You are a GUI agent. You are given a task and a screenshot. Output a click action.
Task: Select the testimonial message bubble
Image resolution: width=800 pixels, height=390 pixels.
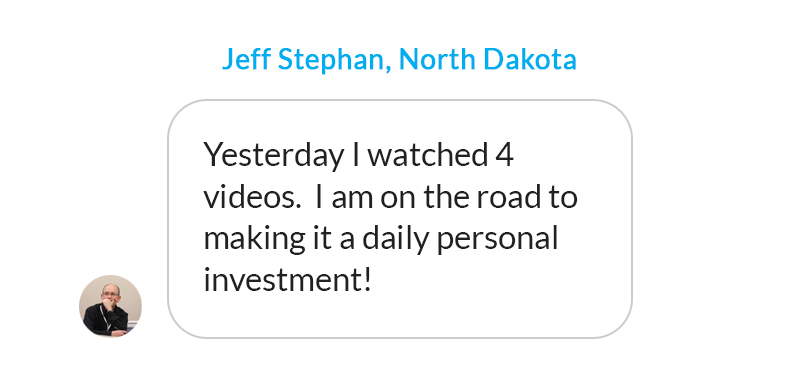[x=400, y=219]
